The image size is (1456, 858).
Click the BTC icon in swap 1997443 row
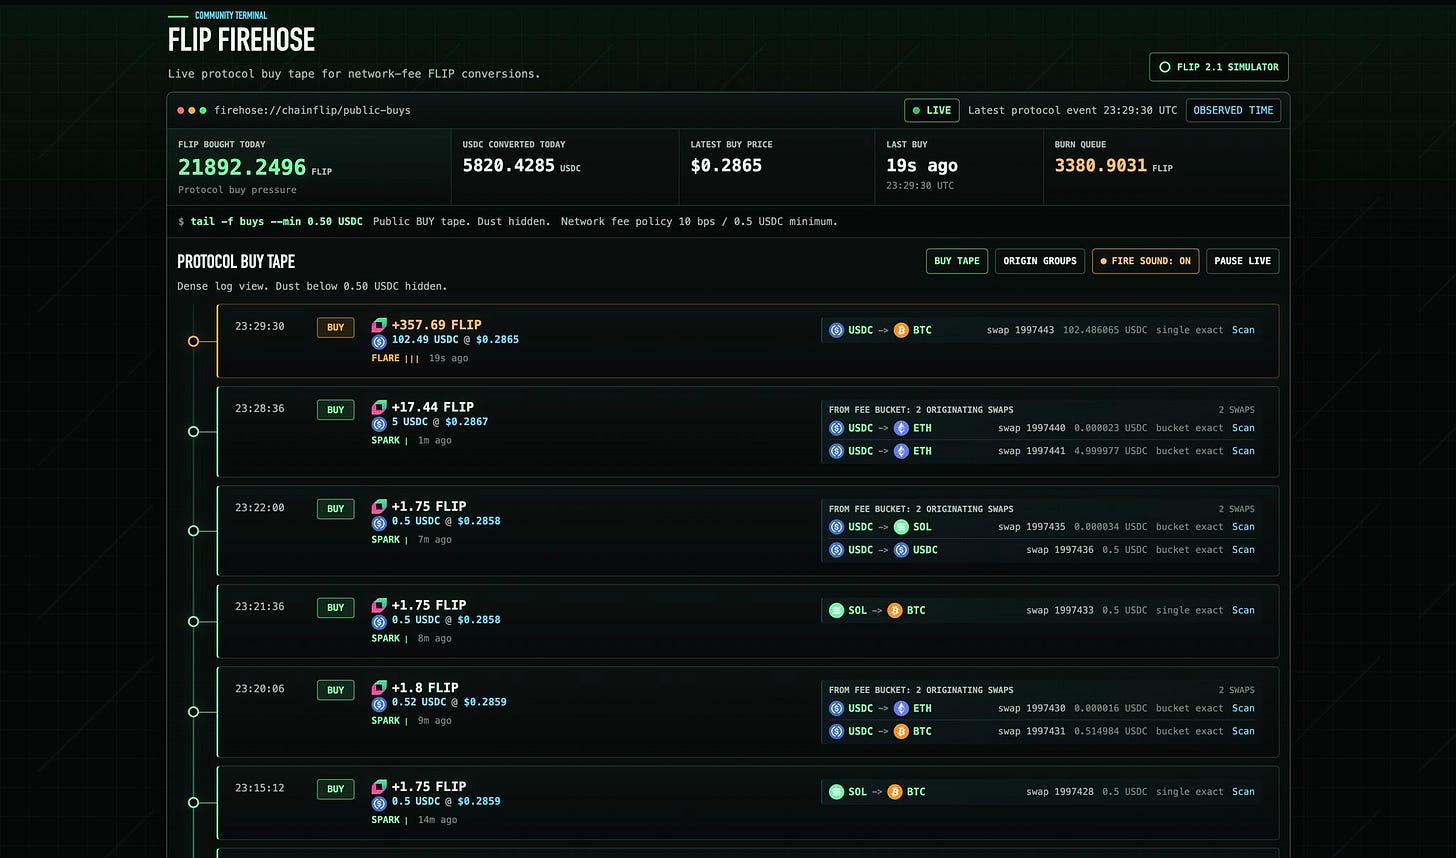[901, 330]
